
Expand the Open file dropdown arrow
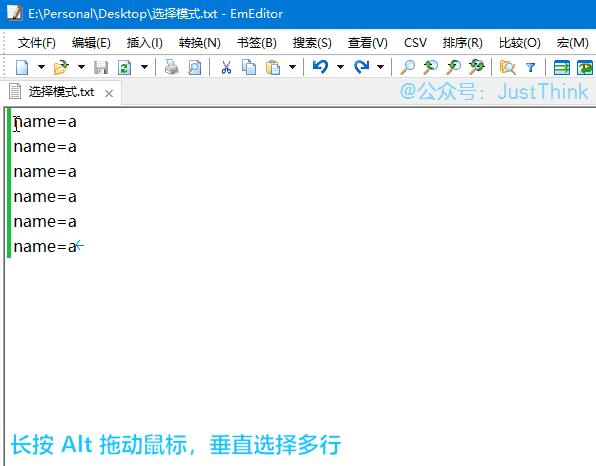tap(81, 67)
